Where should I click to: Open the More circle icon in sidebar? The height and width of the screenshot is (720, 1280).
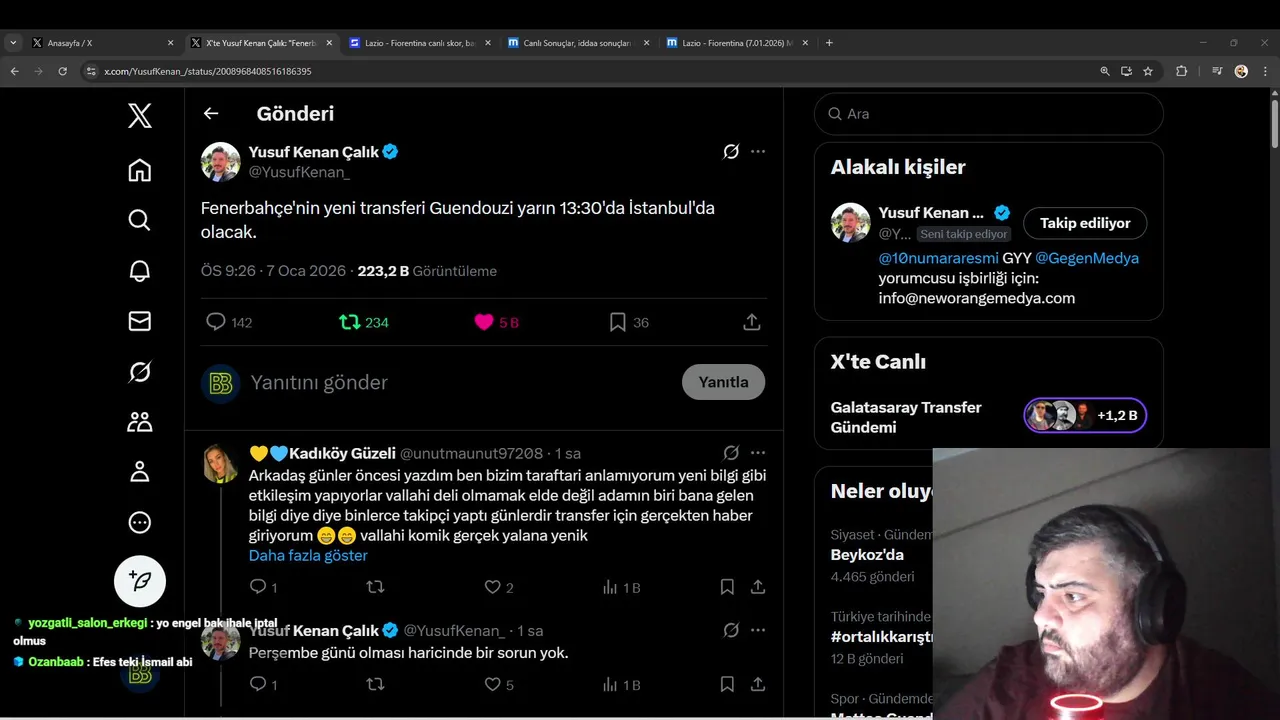tap(140, 522)
